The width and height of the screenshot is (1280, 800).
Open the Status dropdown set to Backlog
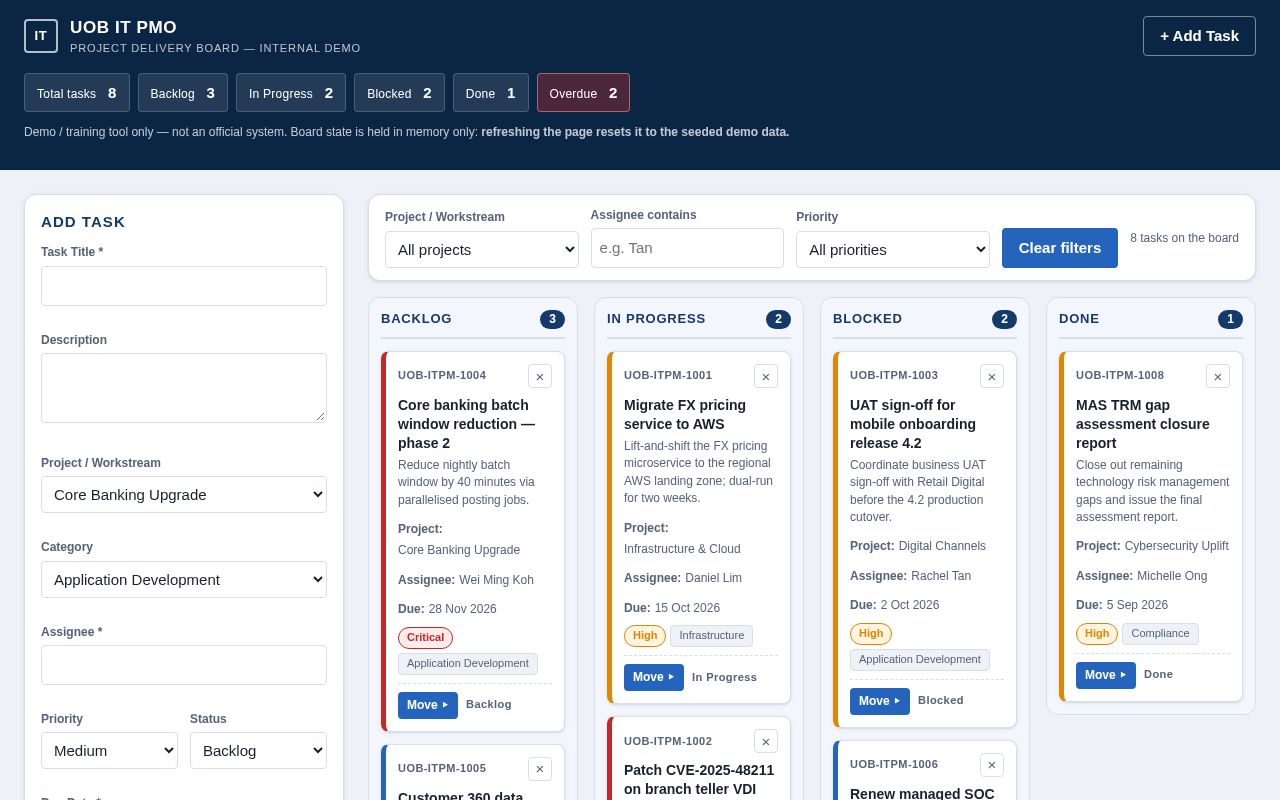[x=258, y=751]
